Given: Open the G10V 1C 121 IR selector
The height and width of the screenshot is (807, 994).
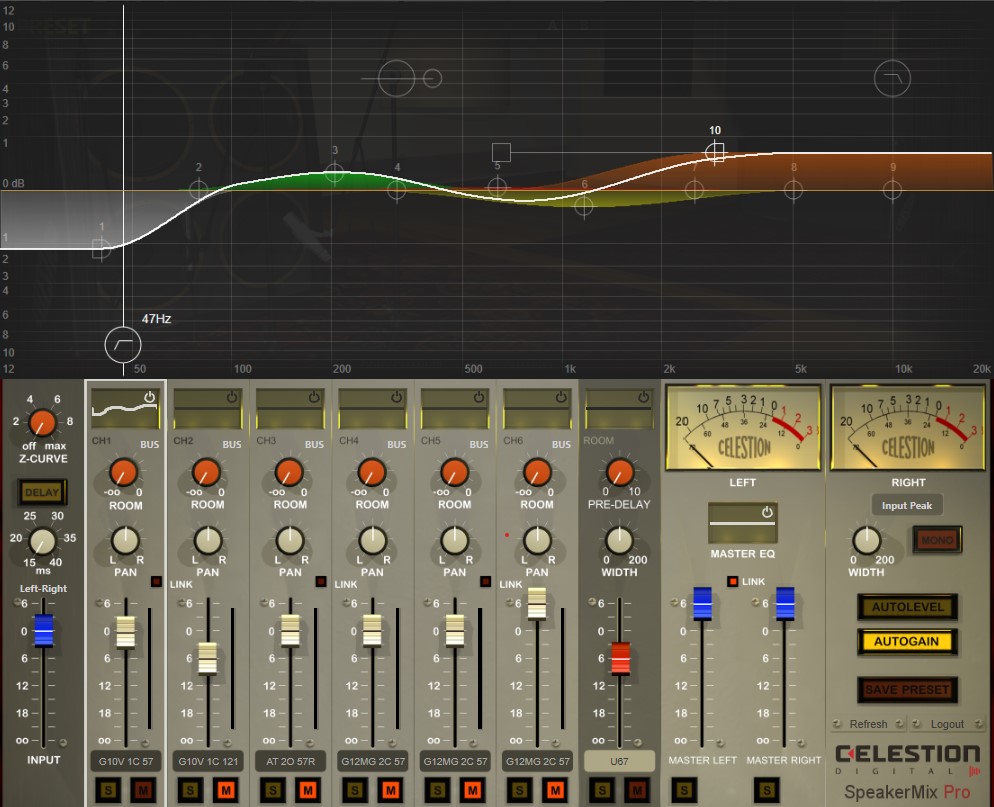Looking at the screenshot, I should click(208, 761).
